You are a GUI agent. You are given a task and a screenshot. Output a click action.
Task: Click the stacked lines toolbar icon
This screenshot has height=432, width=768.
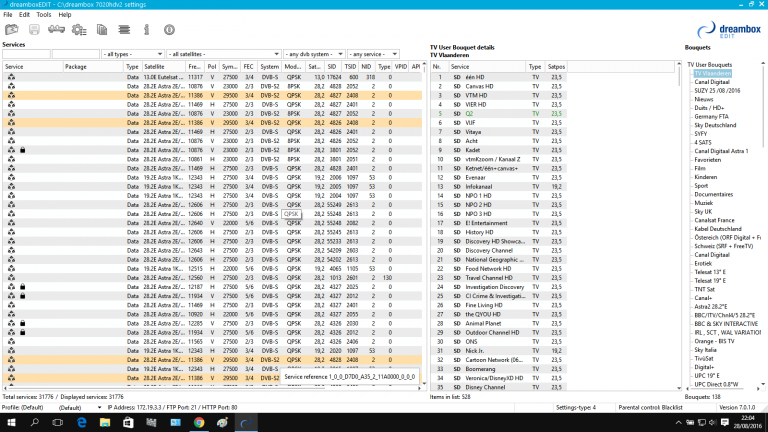pyautogui.click(x=126, y=30)
